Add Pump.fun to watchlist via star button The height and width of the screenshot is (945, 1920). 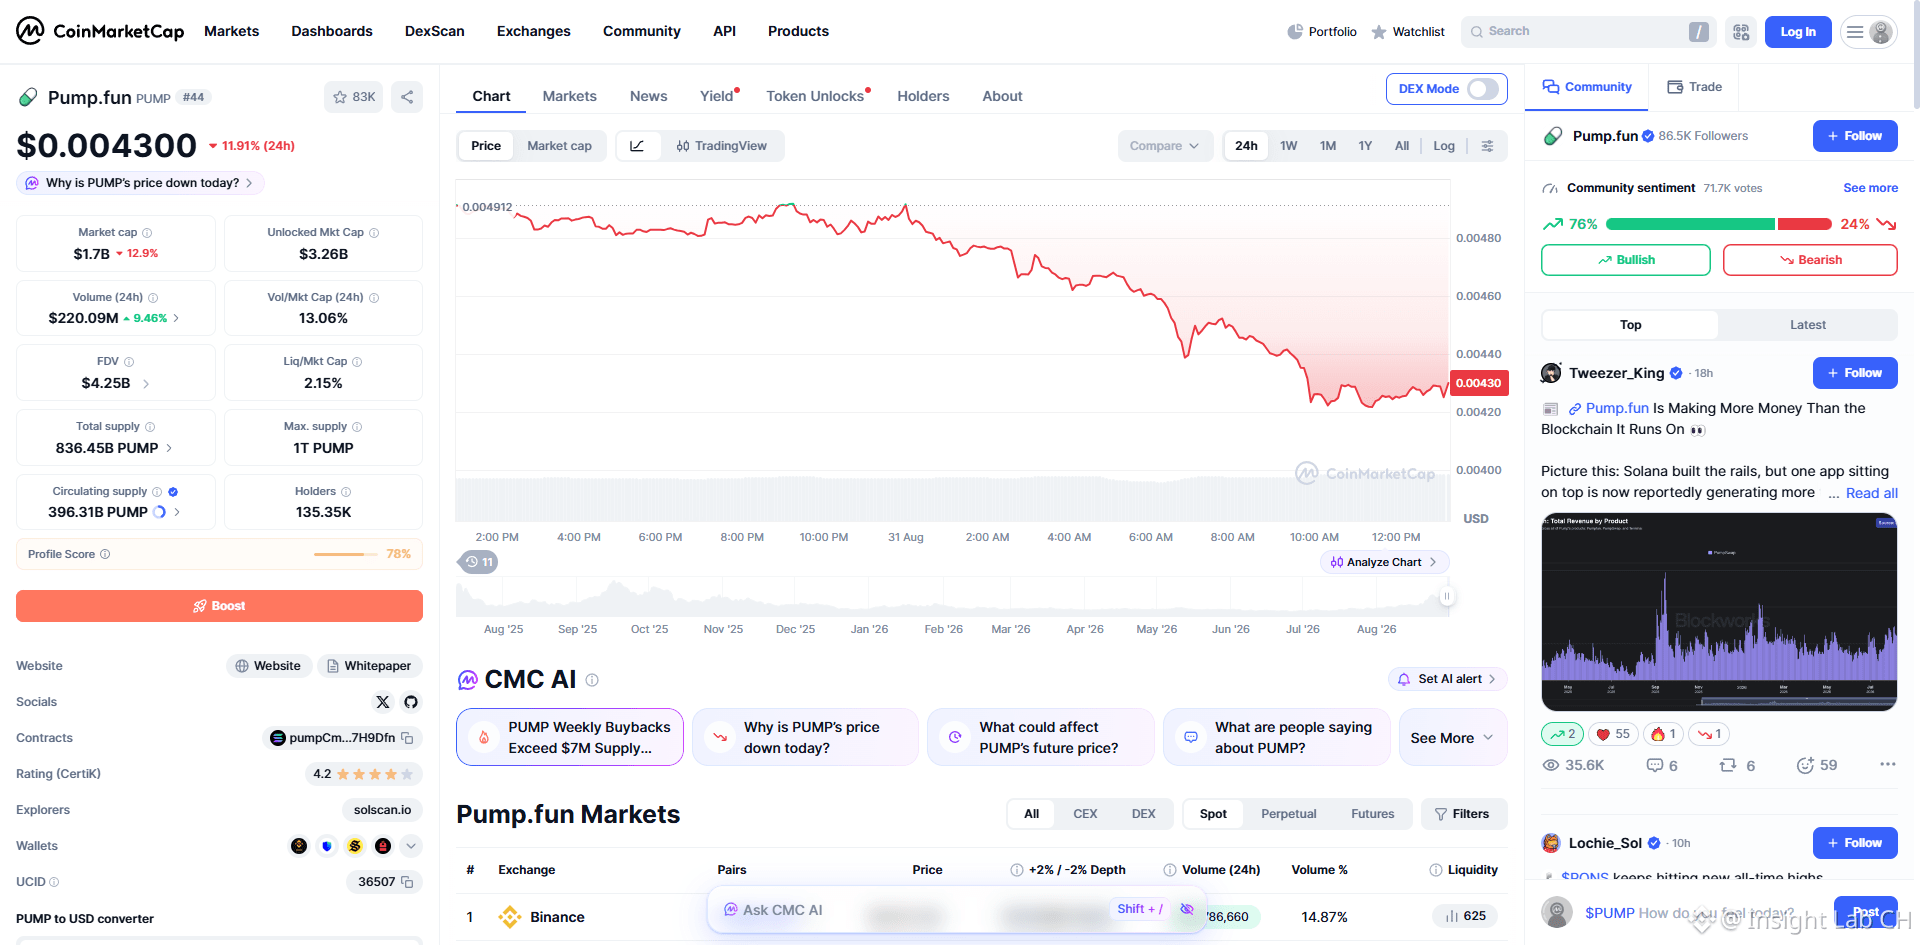pyautogui.click(x=354, y=97)
